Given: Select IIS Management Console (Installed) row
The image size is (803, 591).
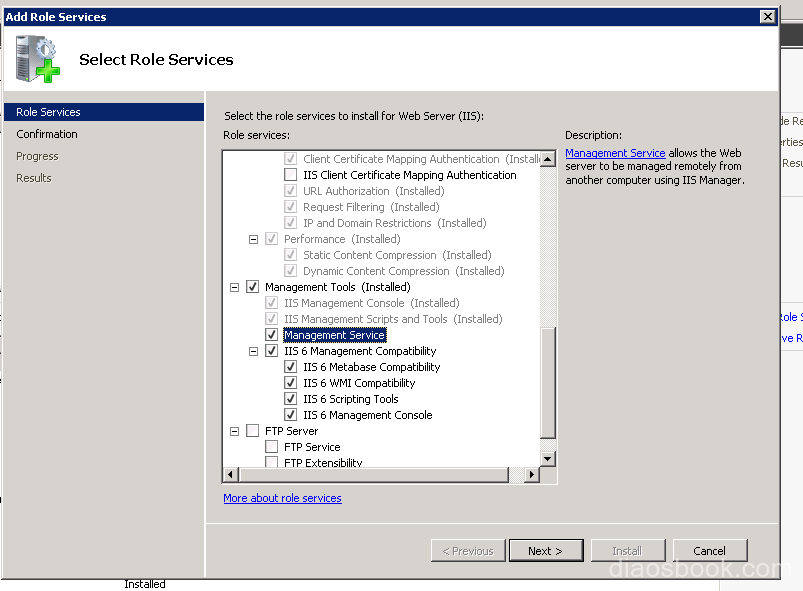Looking at the screenshot, I should tap(371, 303).
